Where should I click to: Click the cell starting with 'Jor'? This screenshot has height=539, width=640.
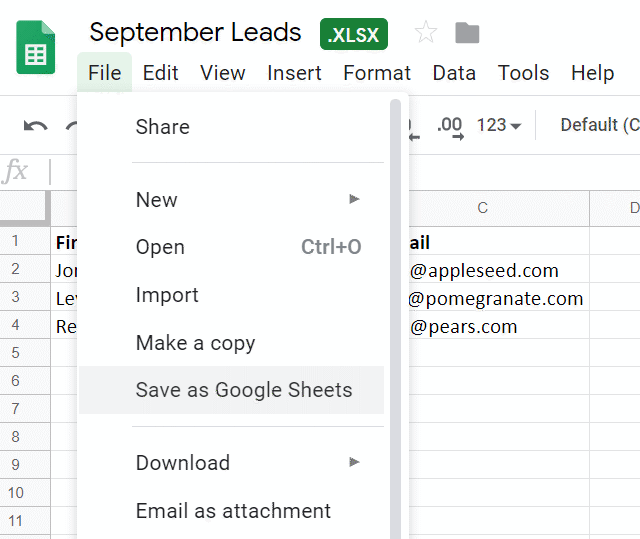point(64,269)
